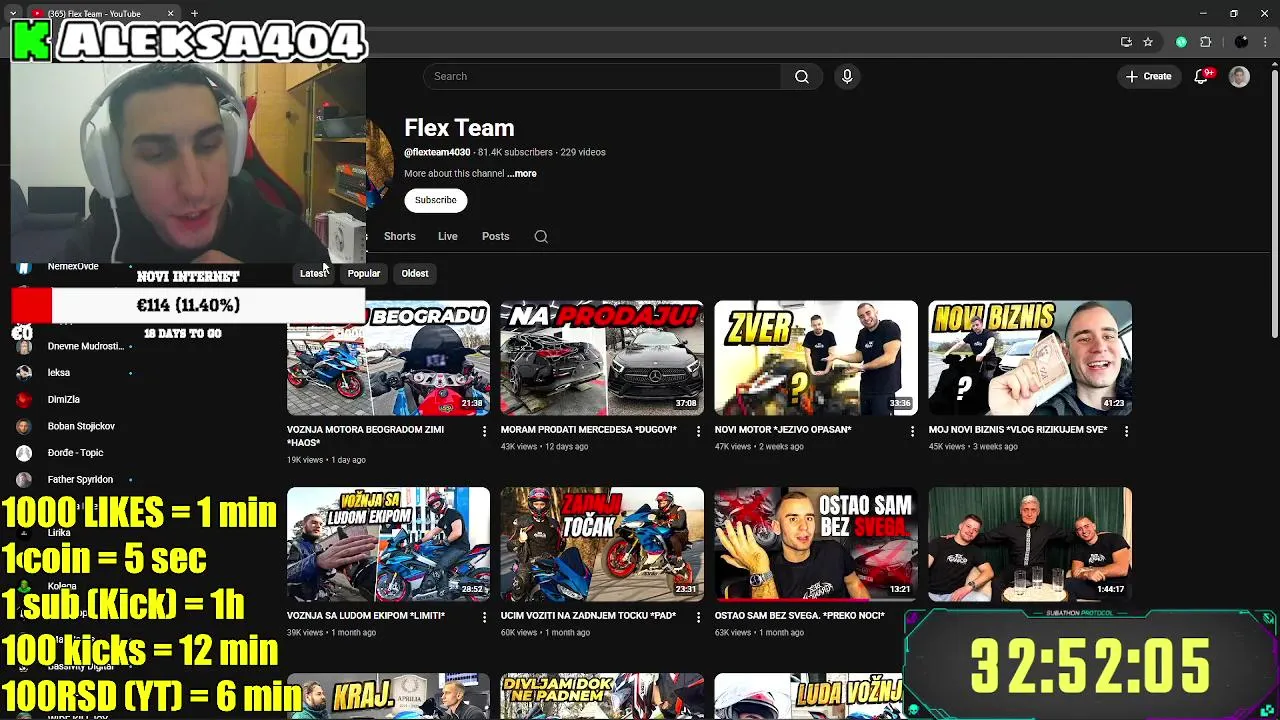The width and height of the screenshot is (1280, 720).
Task: Open the NA PRODAJU Mercedes thumbnail
Action: (x=602, y=358)
